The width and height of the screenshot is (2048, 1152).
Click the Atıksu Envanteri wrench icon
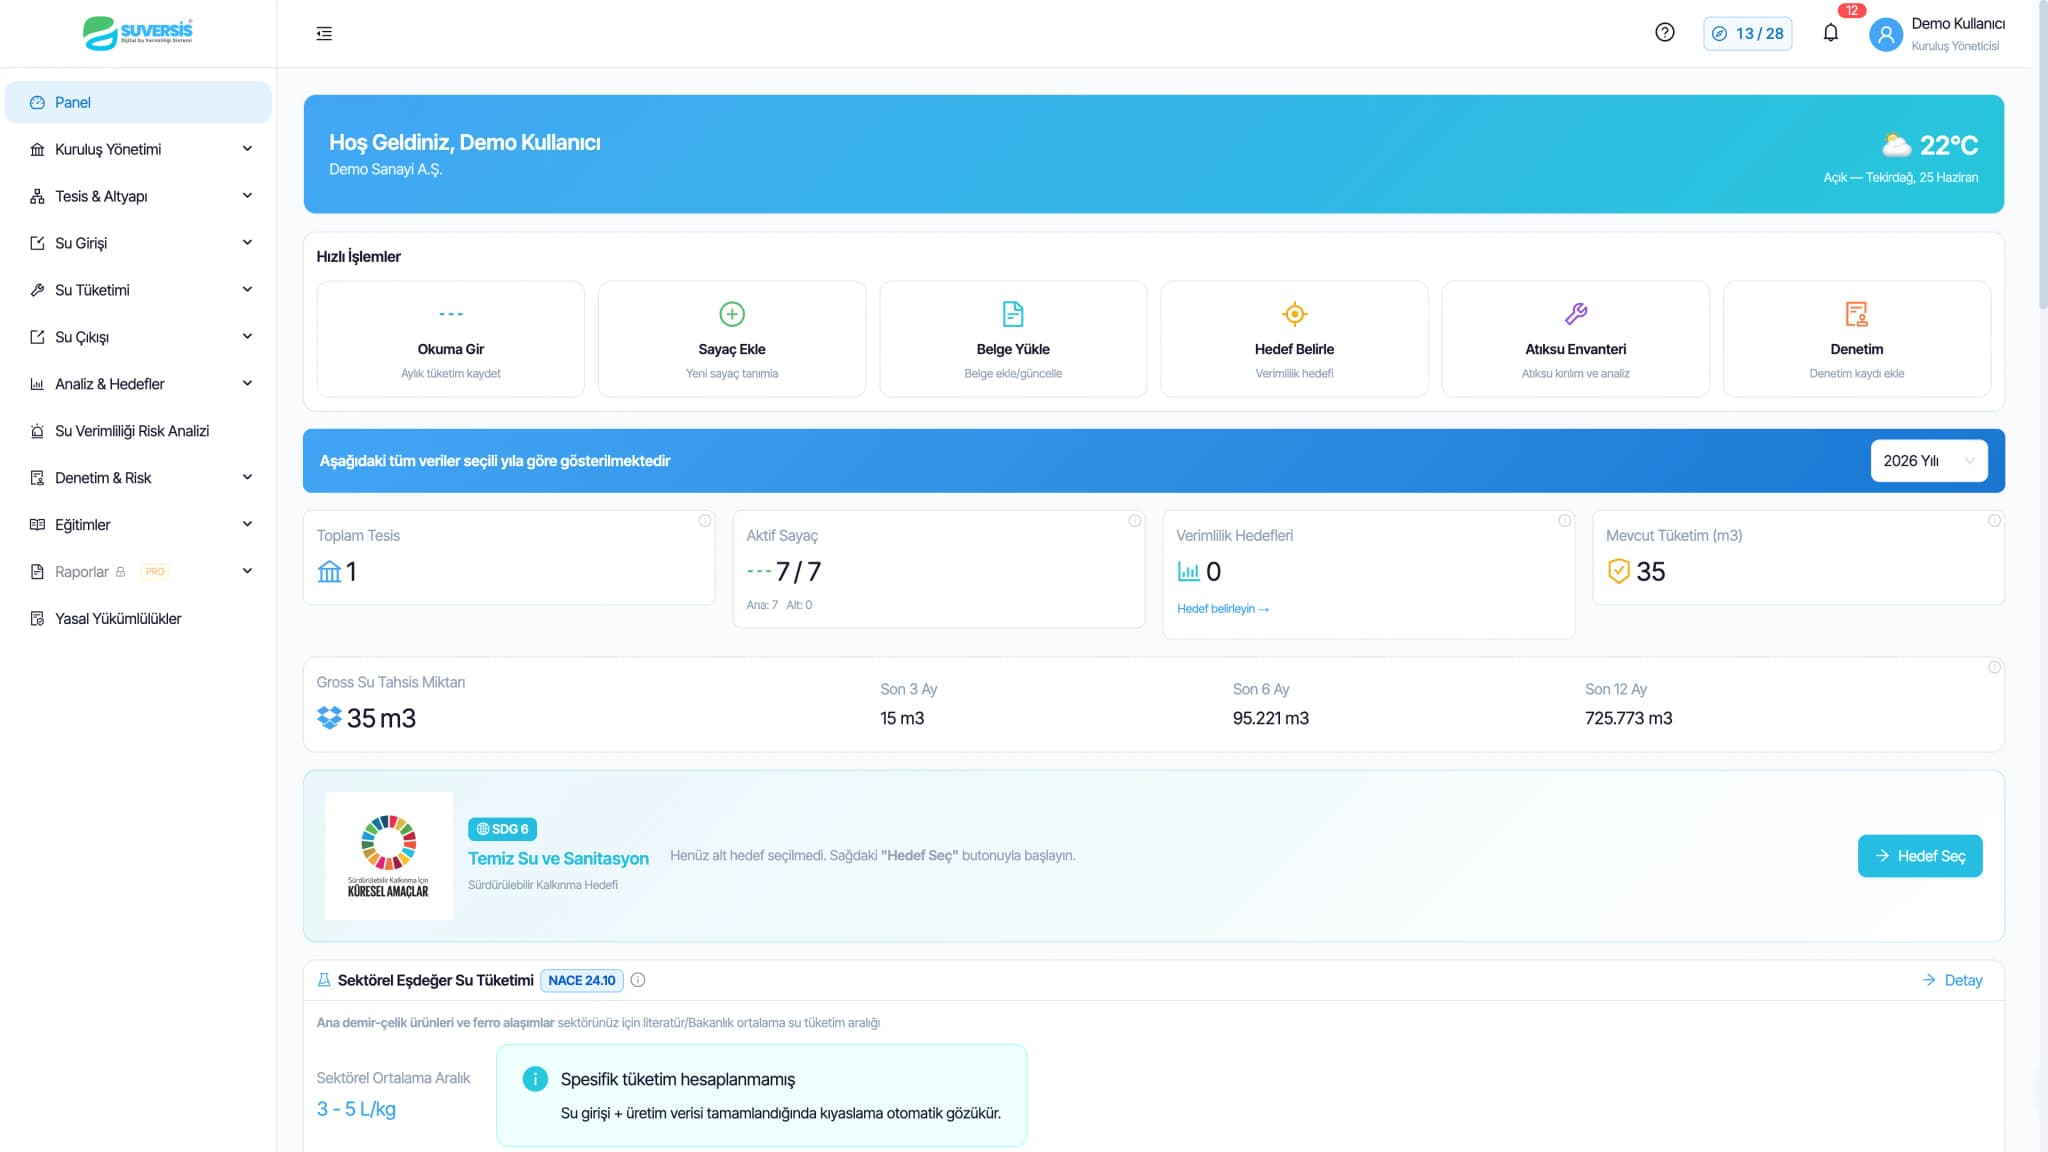[x=1576, y=314]
